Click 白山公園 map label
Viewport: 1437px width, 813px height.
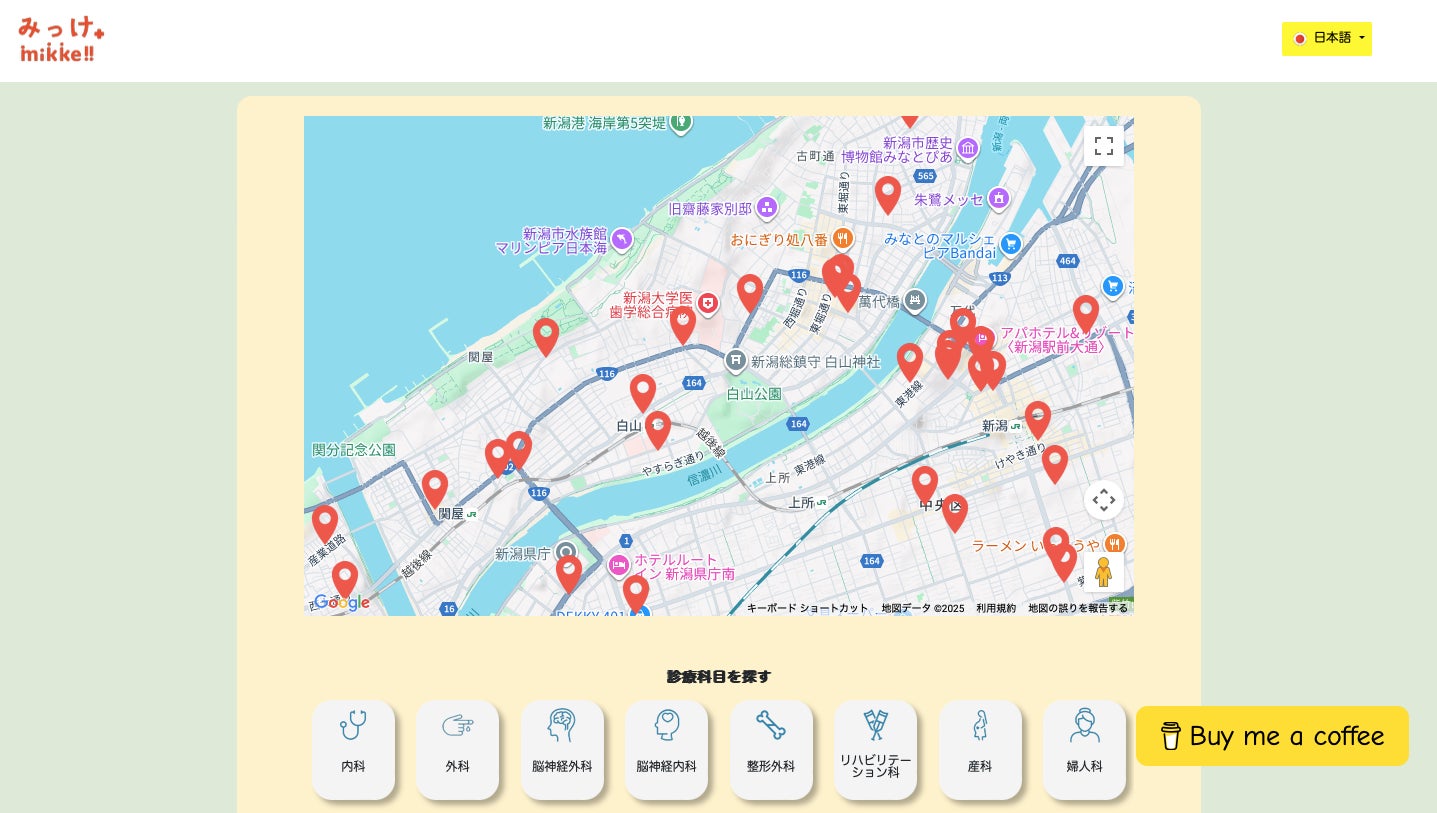tap(754, 394)
